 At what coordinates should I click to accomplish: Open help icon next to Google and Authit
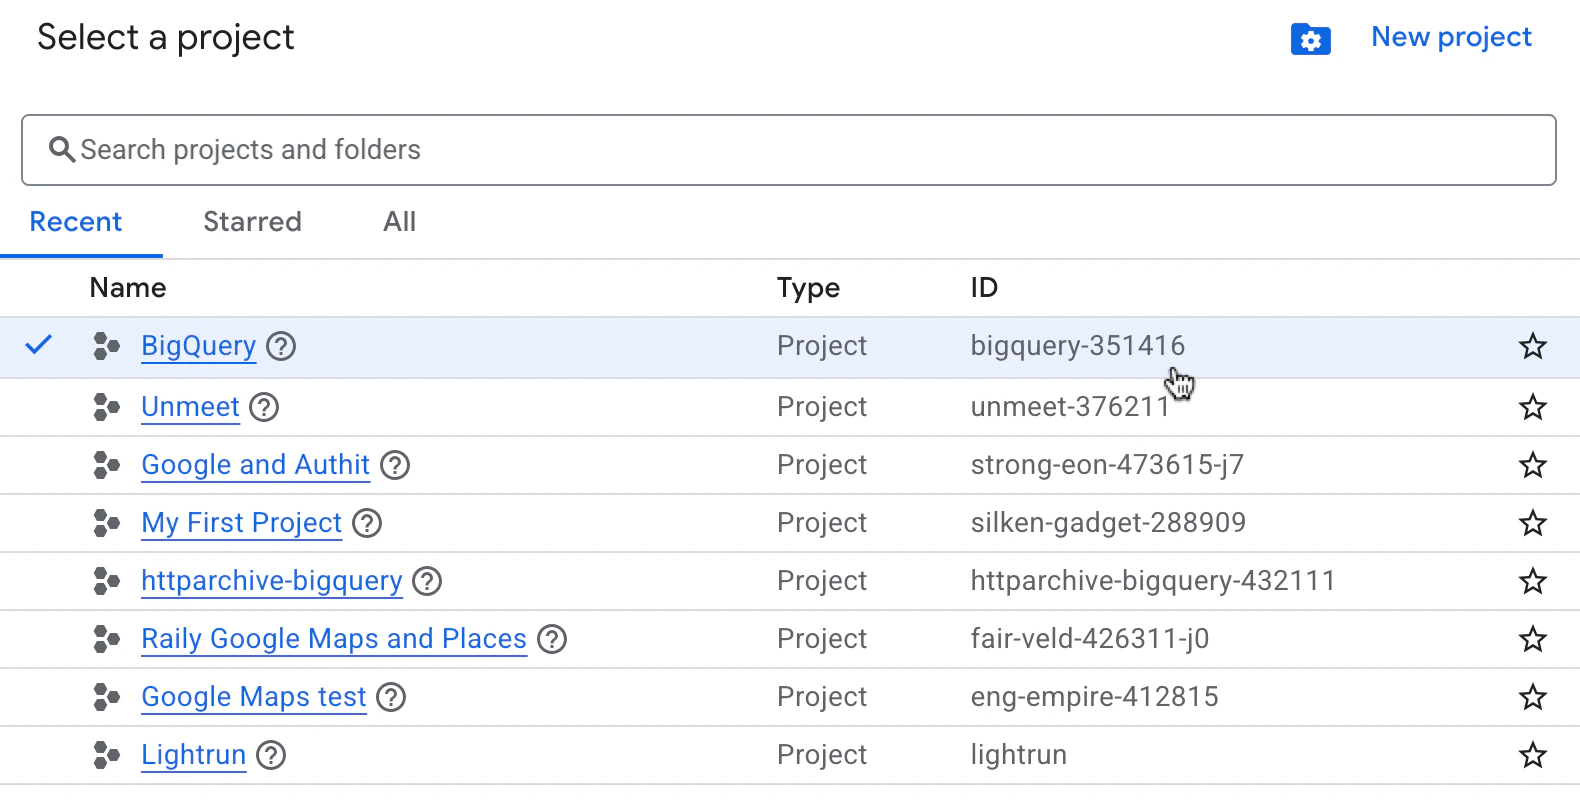pyautogui.click(x=395, y=465)
